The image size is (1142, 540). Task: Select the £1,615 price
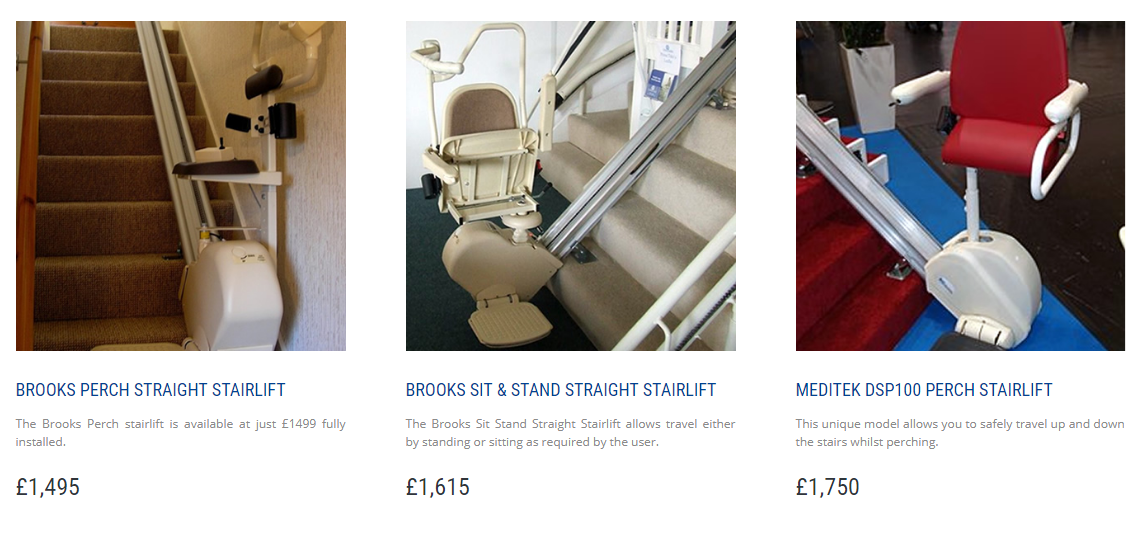tap(438, 487)
